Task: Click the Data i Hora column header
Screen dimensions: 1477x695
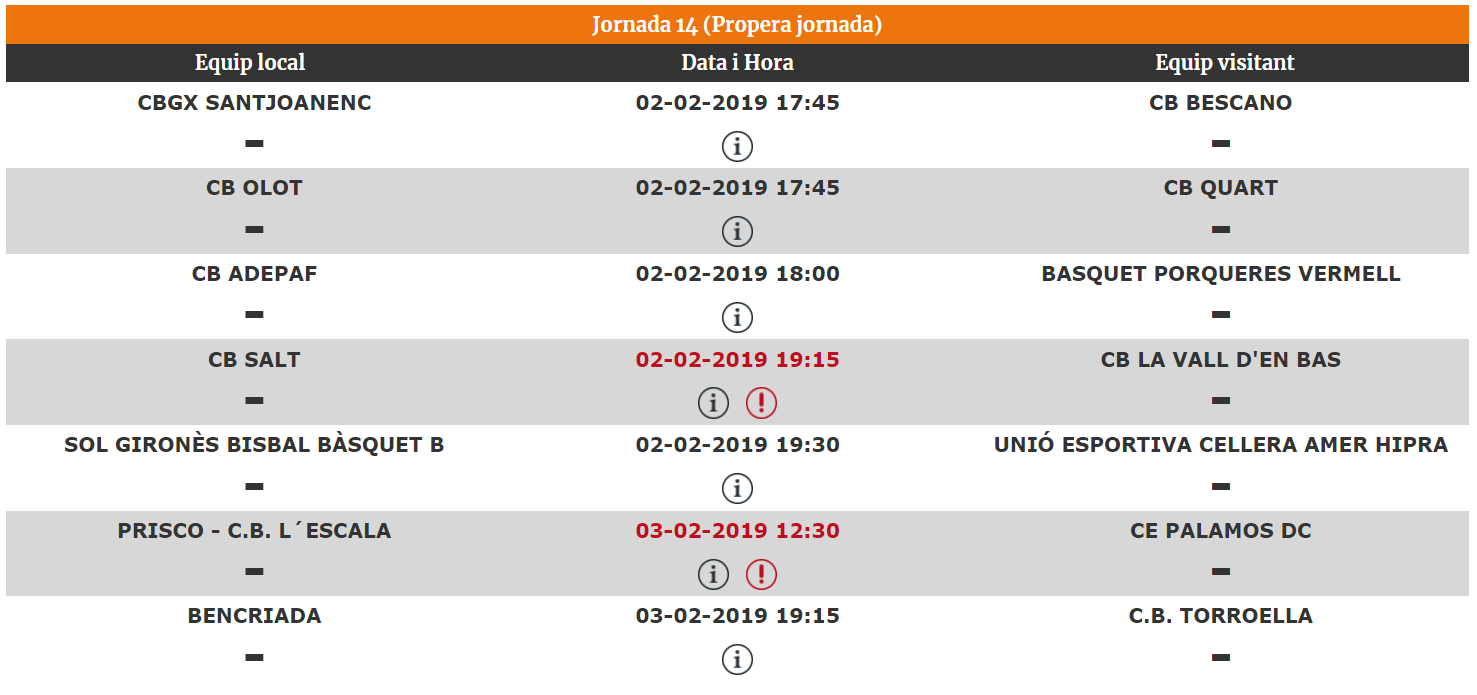Action: pyautogui.click(x=737, y=63)
